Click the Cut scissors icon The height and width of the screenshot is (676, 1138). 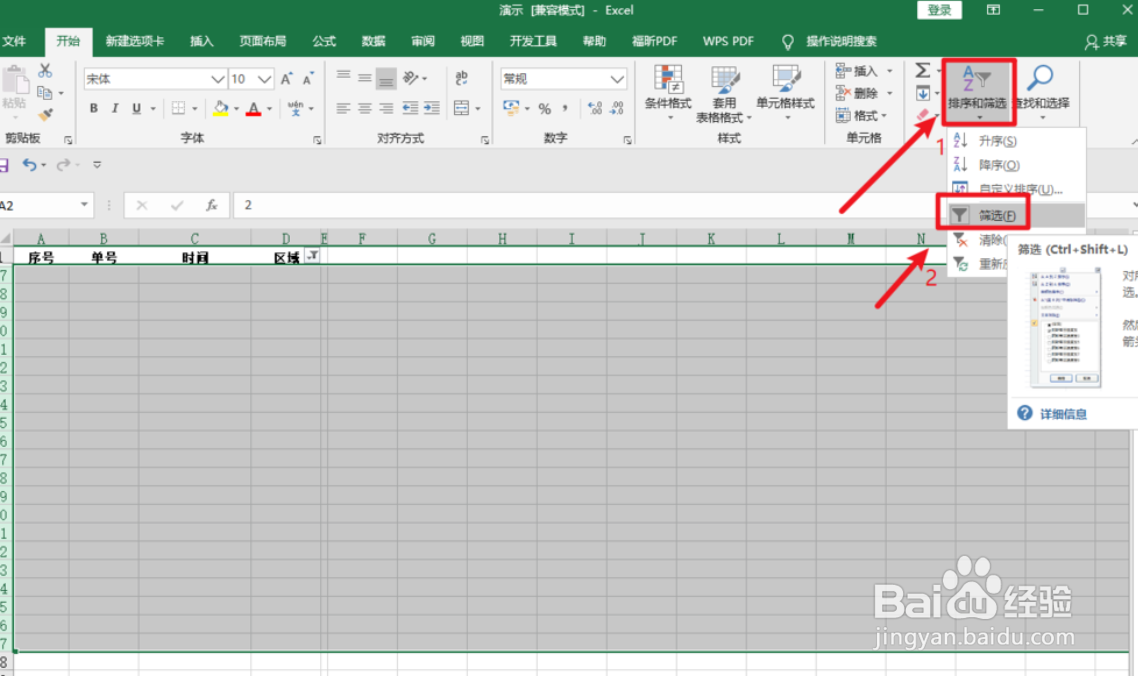pos(45,70)
